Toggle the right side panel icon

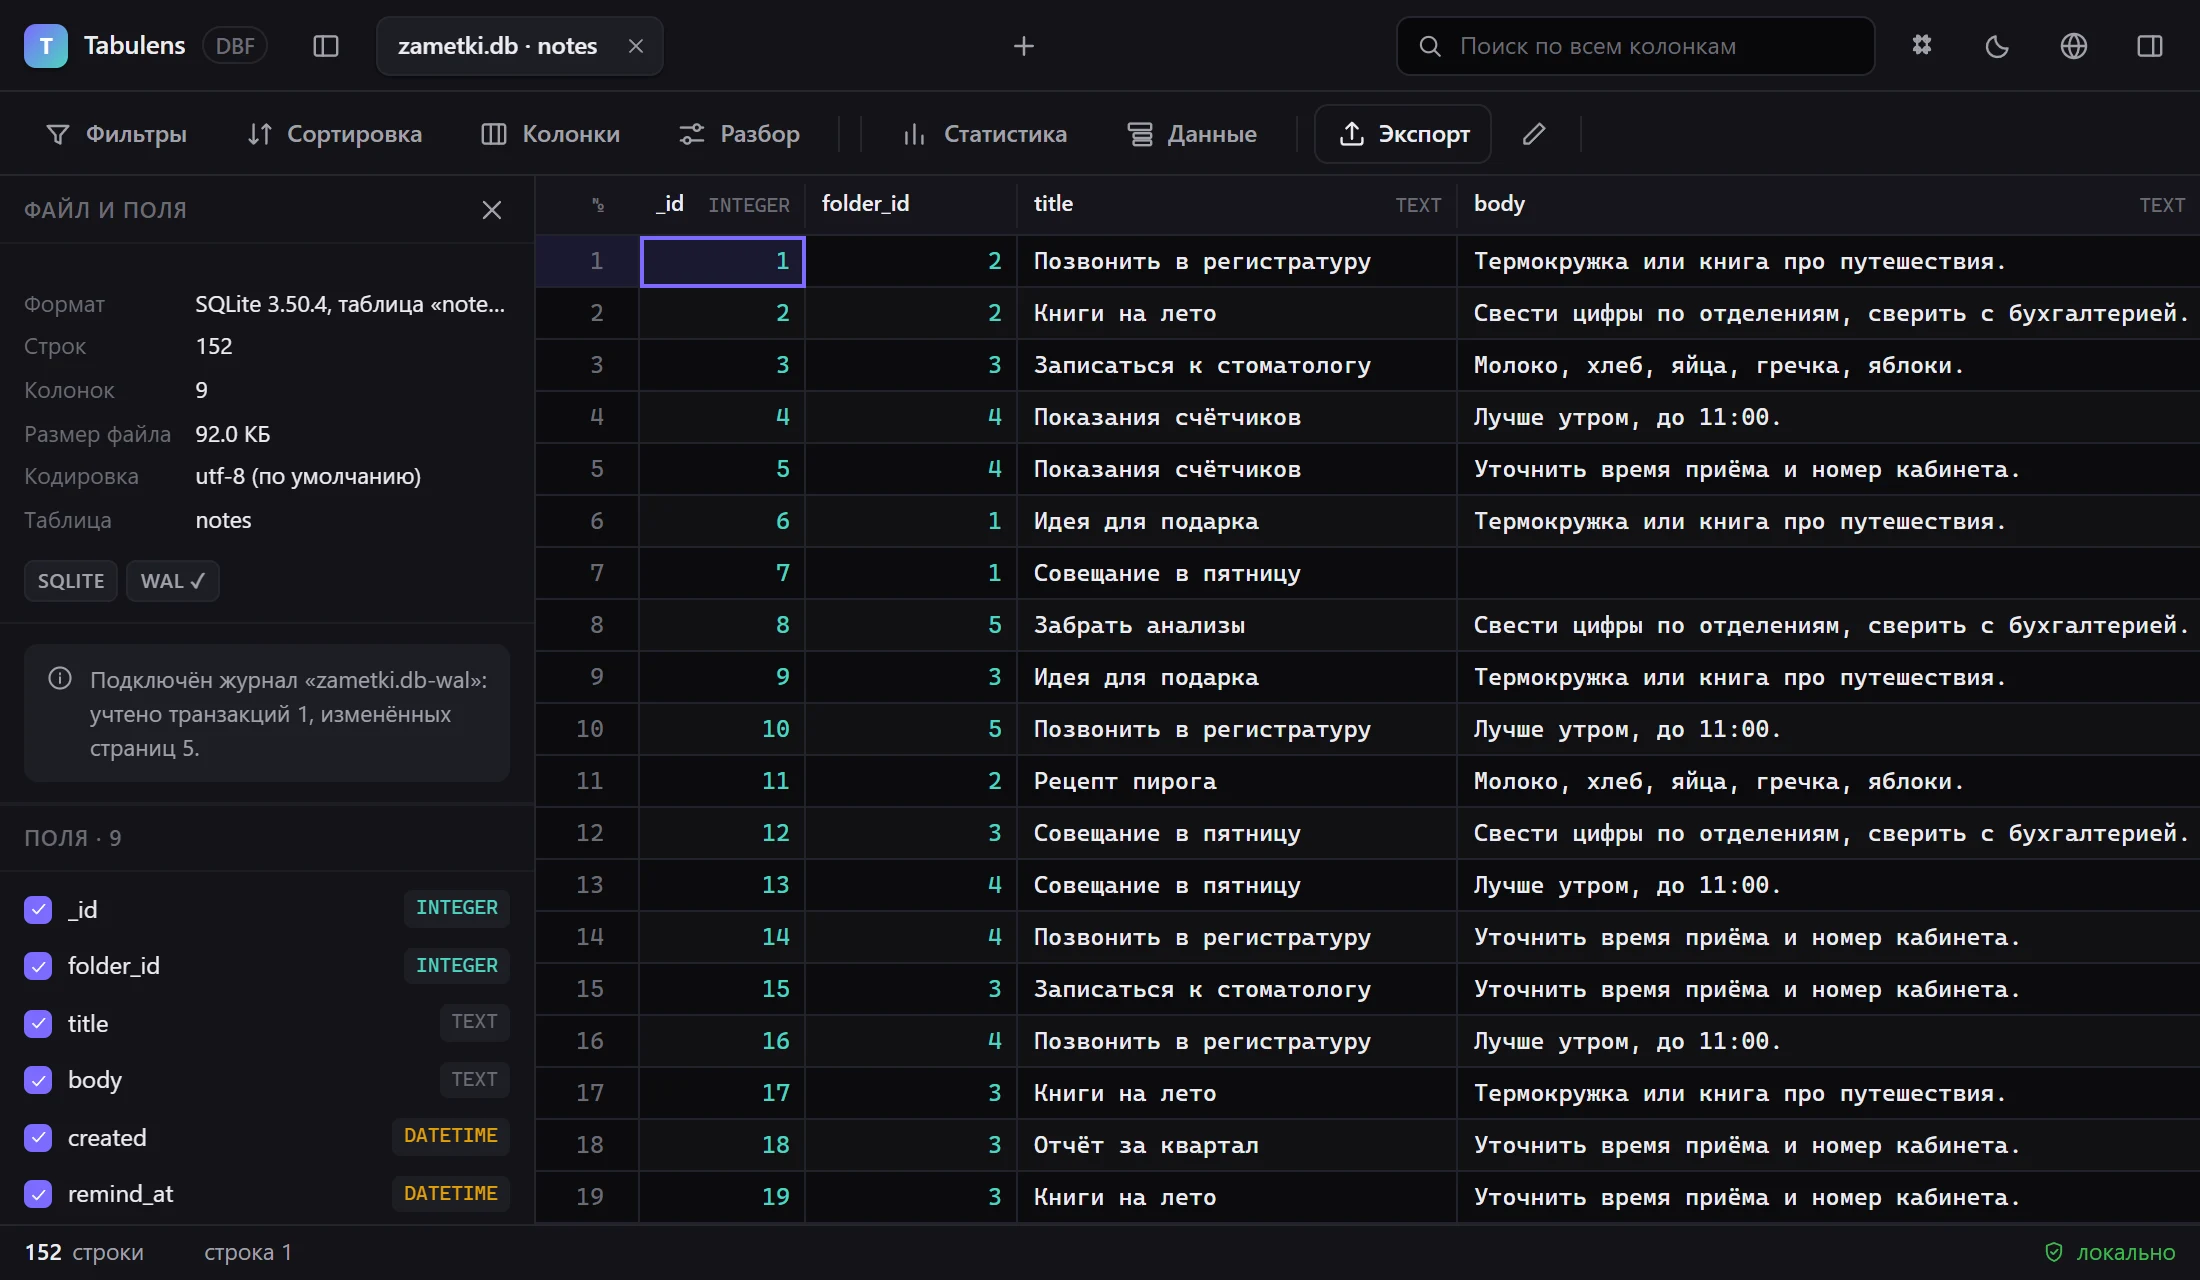tap(2149, 46)
